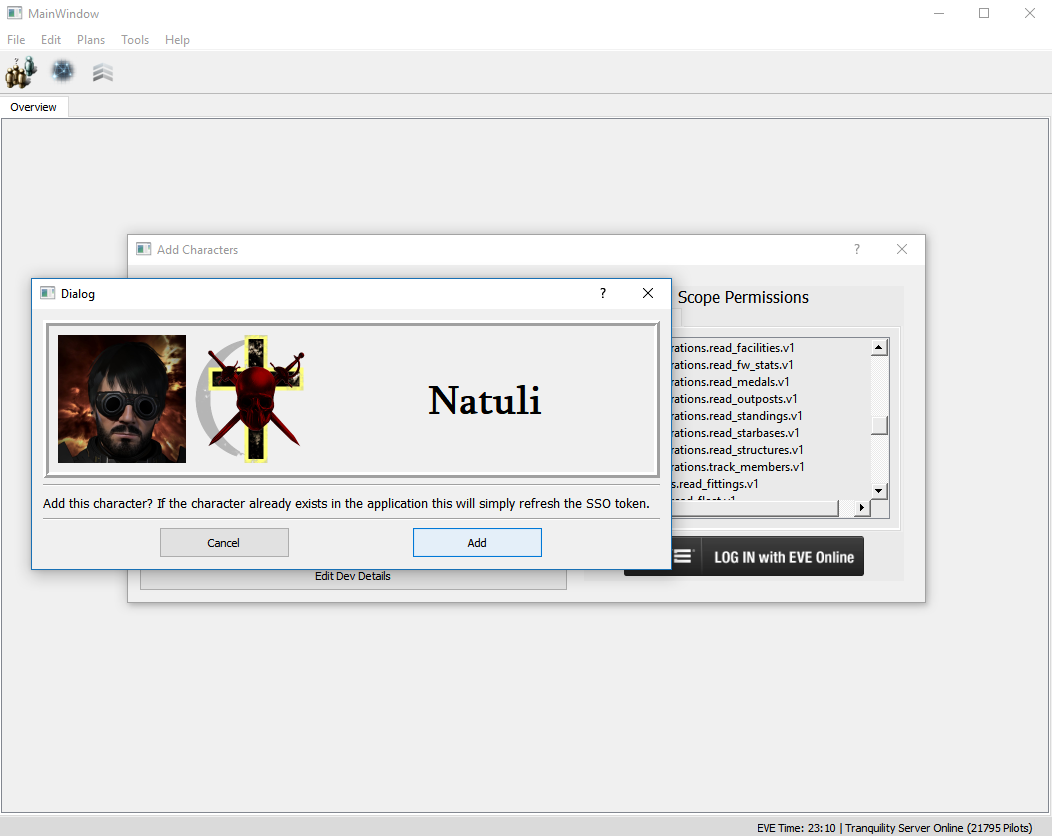The height and width of the screenshot is (836, 1052).
Task: Click Add to add character Natuli
Action: tap(477, 543)
